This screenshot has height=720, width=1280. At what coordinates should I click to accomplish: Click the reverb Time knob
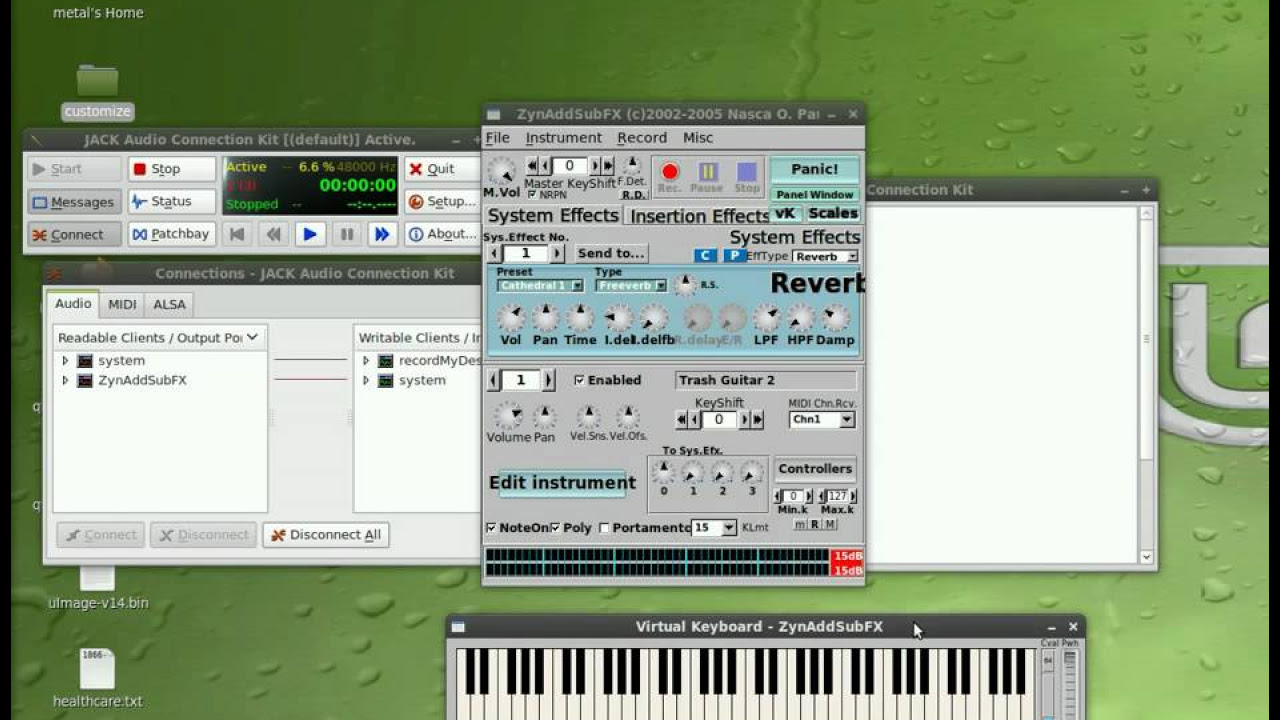[x=580, y=319]
